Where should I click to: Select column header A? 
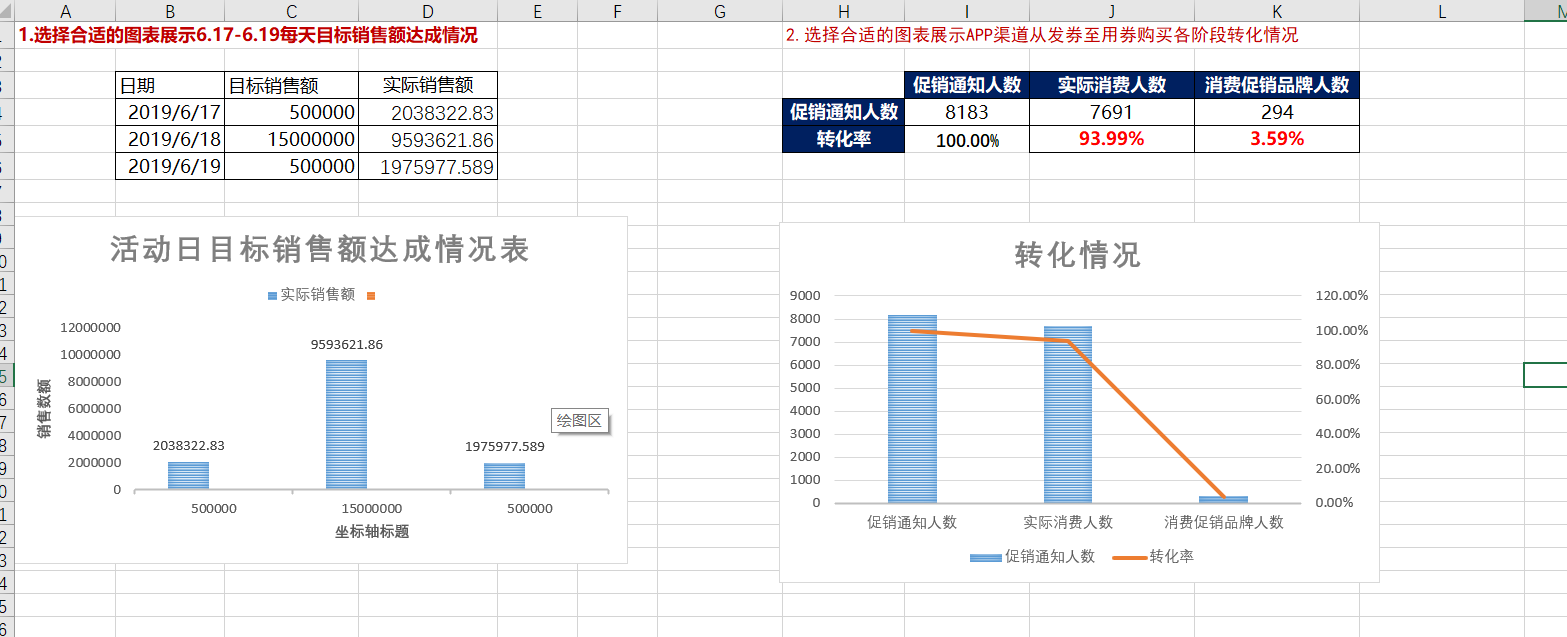pyautogui.click(x=65, y=10)
